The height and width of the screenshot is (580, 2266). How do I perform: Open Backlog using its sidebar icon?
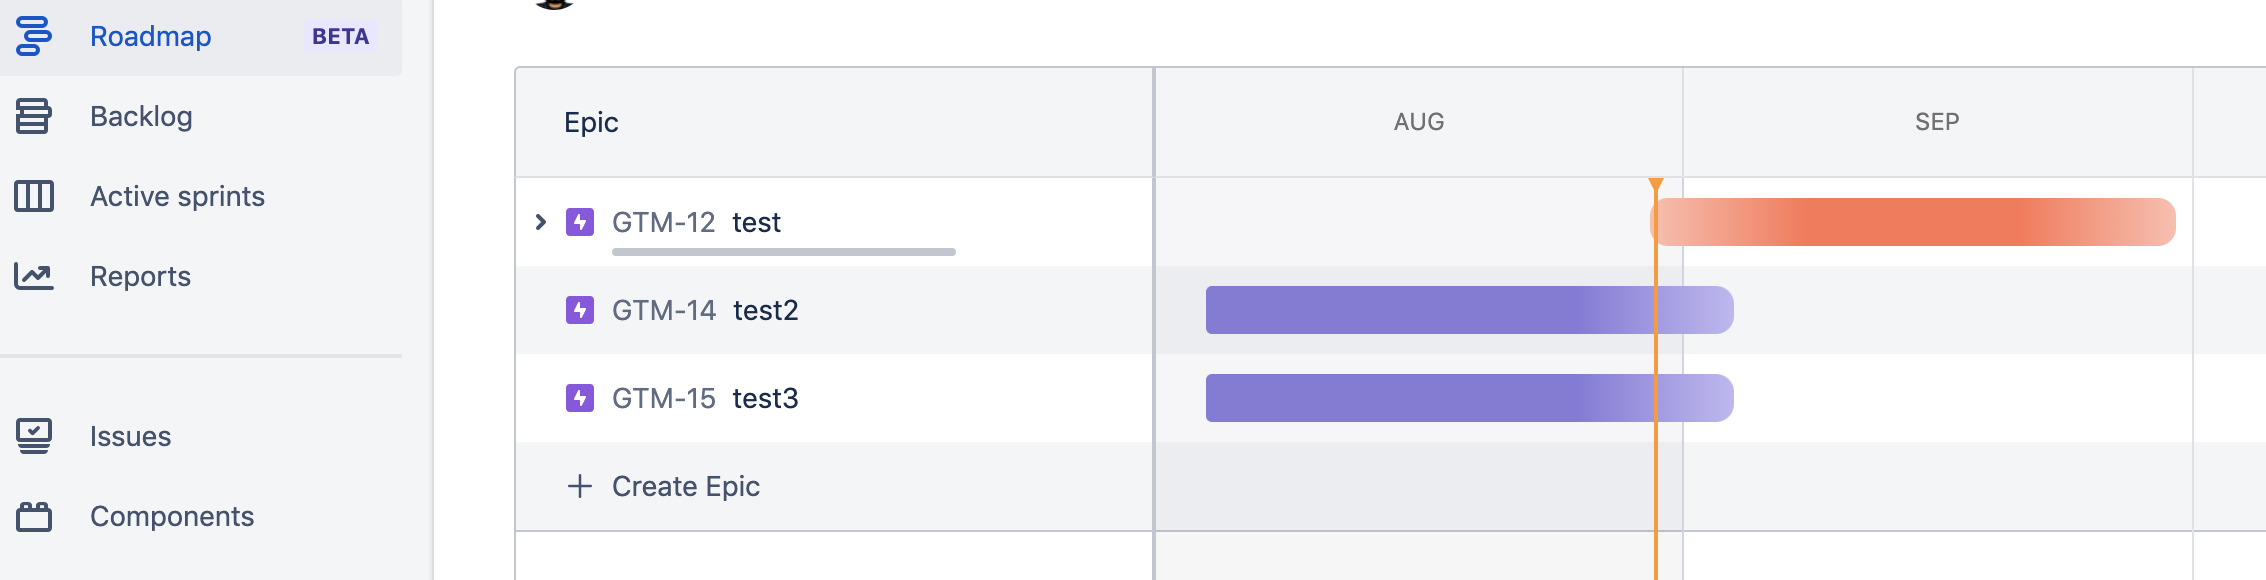coord(33,116)
